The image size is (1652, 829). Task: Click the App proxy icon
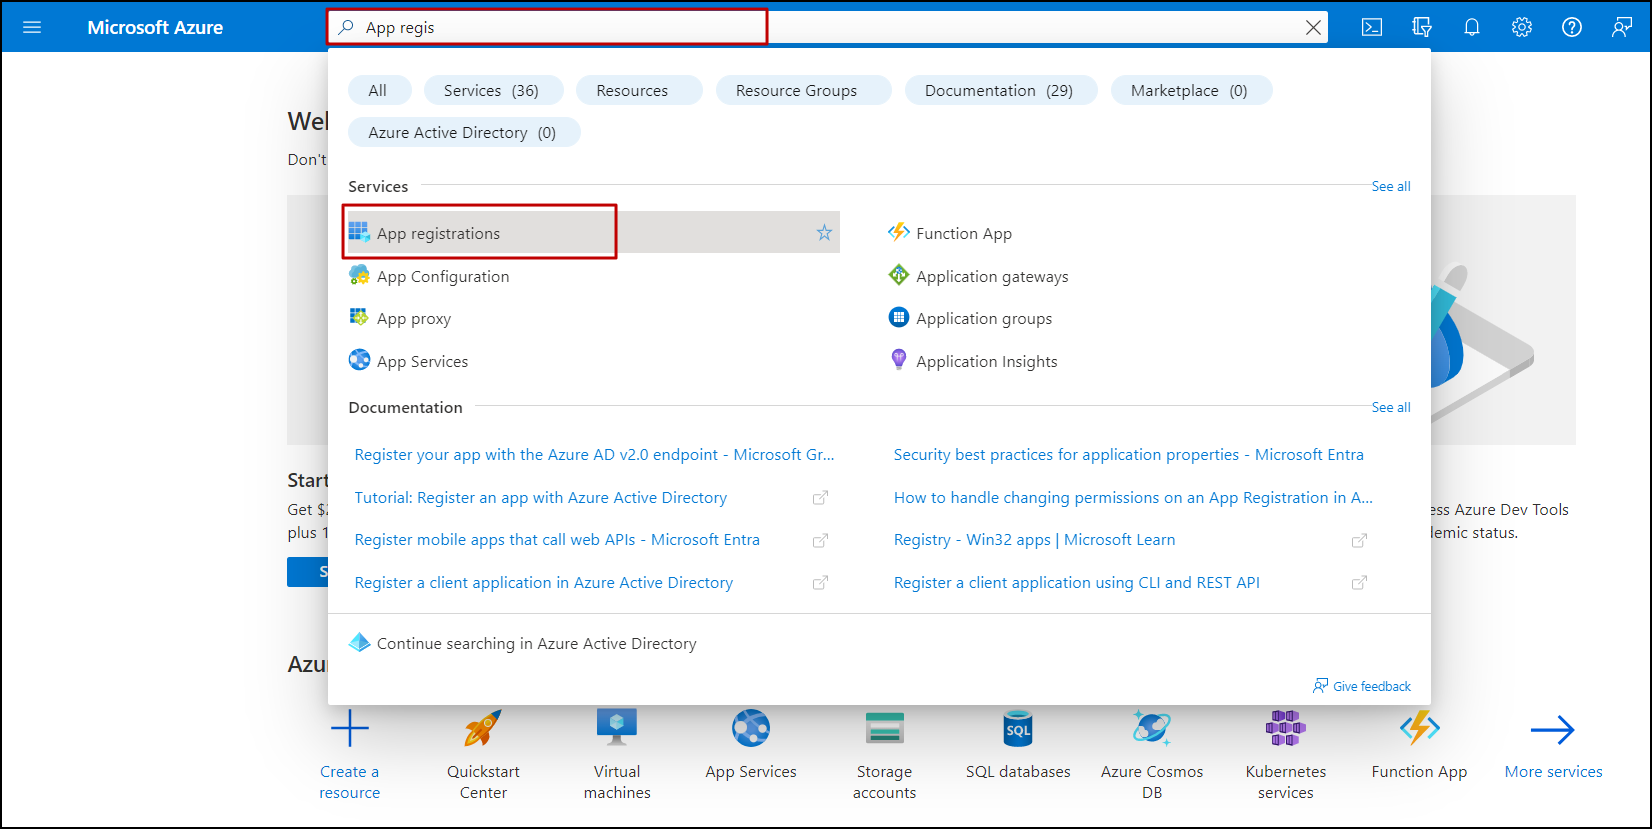tap(359, 317)
